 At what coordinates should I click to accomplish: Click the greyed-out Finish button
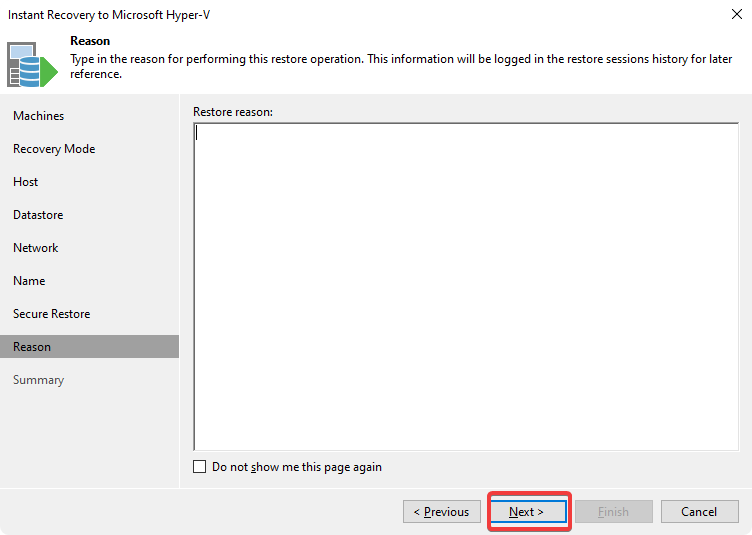coord(613,512)
